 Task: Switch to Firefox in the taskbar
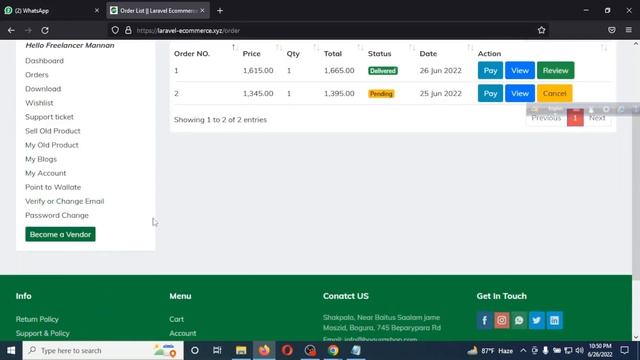264,350
